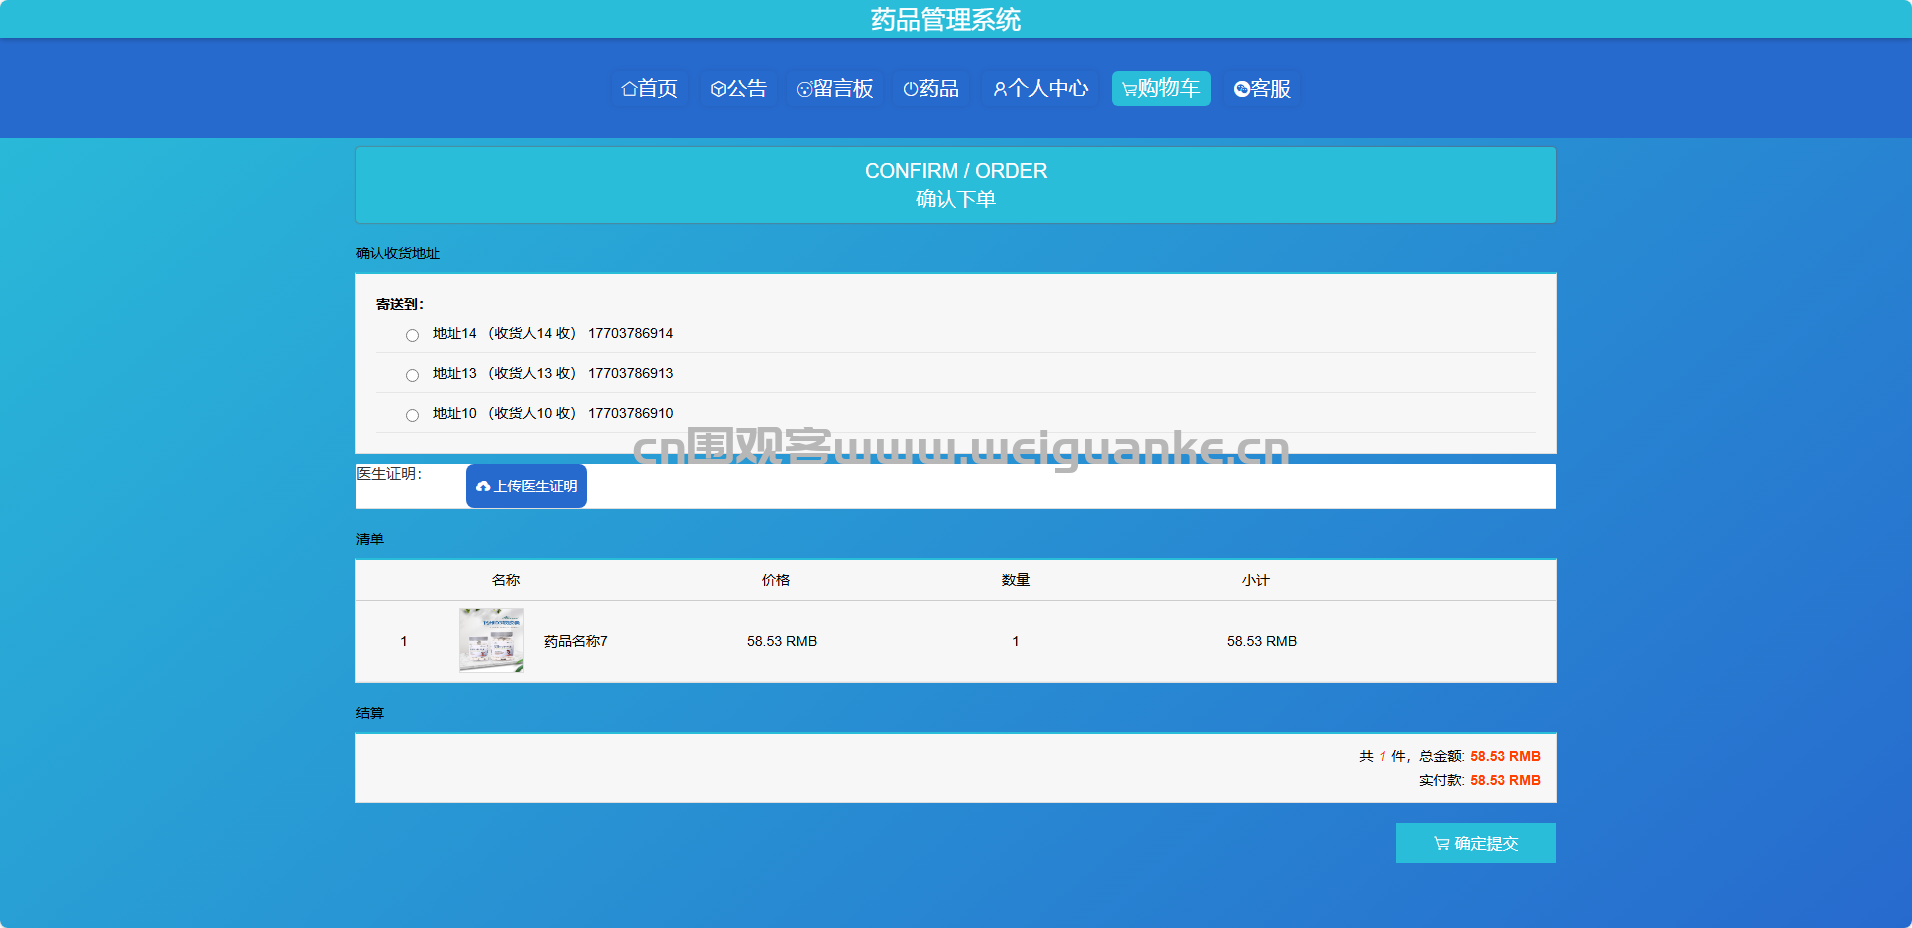
Task: Click the person icon beside 个人中心
Action: (x=1000, y=89)
